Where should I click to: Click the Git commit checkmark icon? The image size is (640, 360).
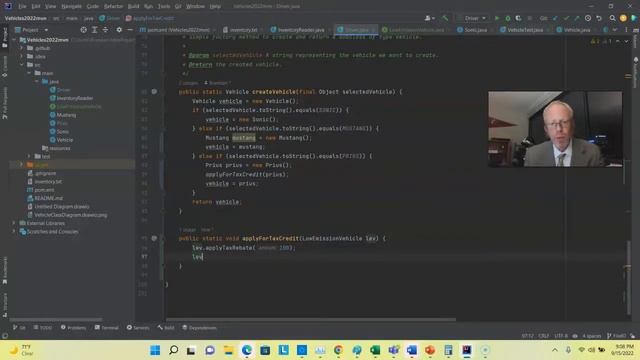[x=566, y=18]
